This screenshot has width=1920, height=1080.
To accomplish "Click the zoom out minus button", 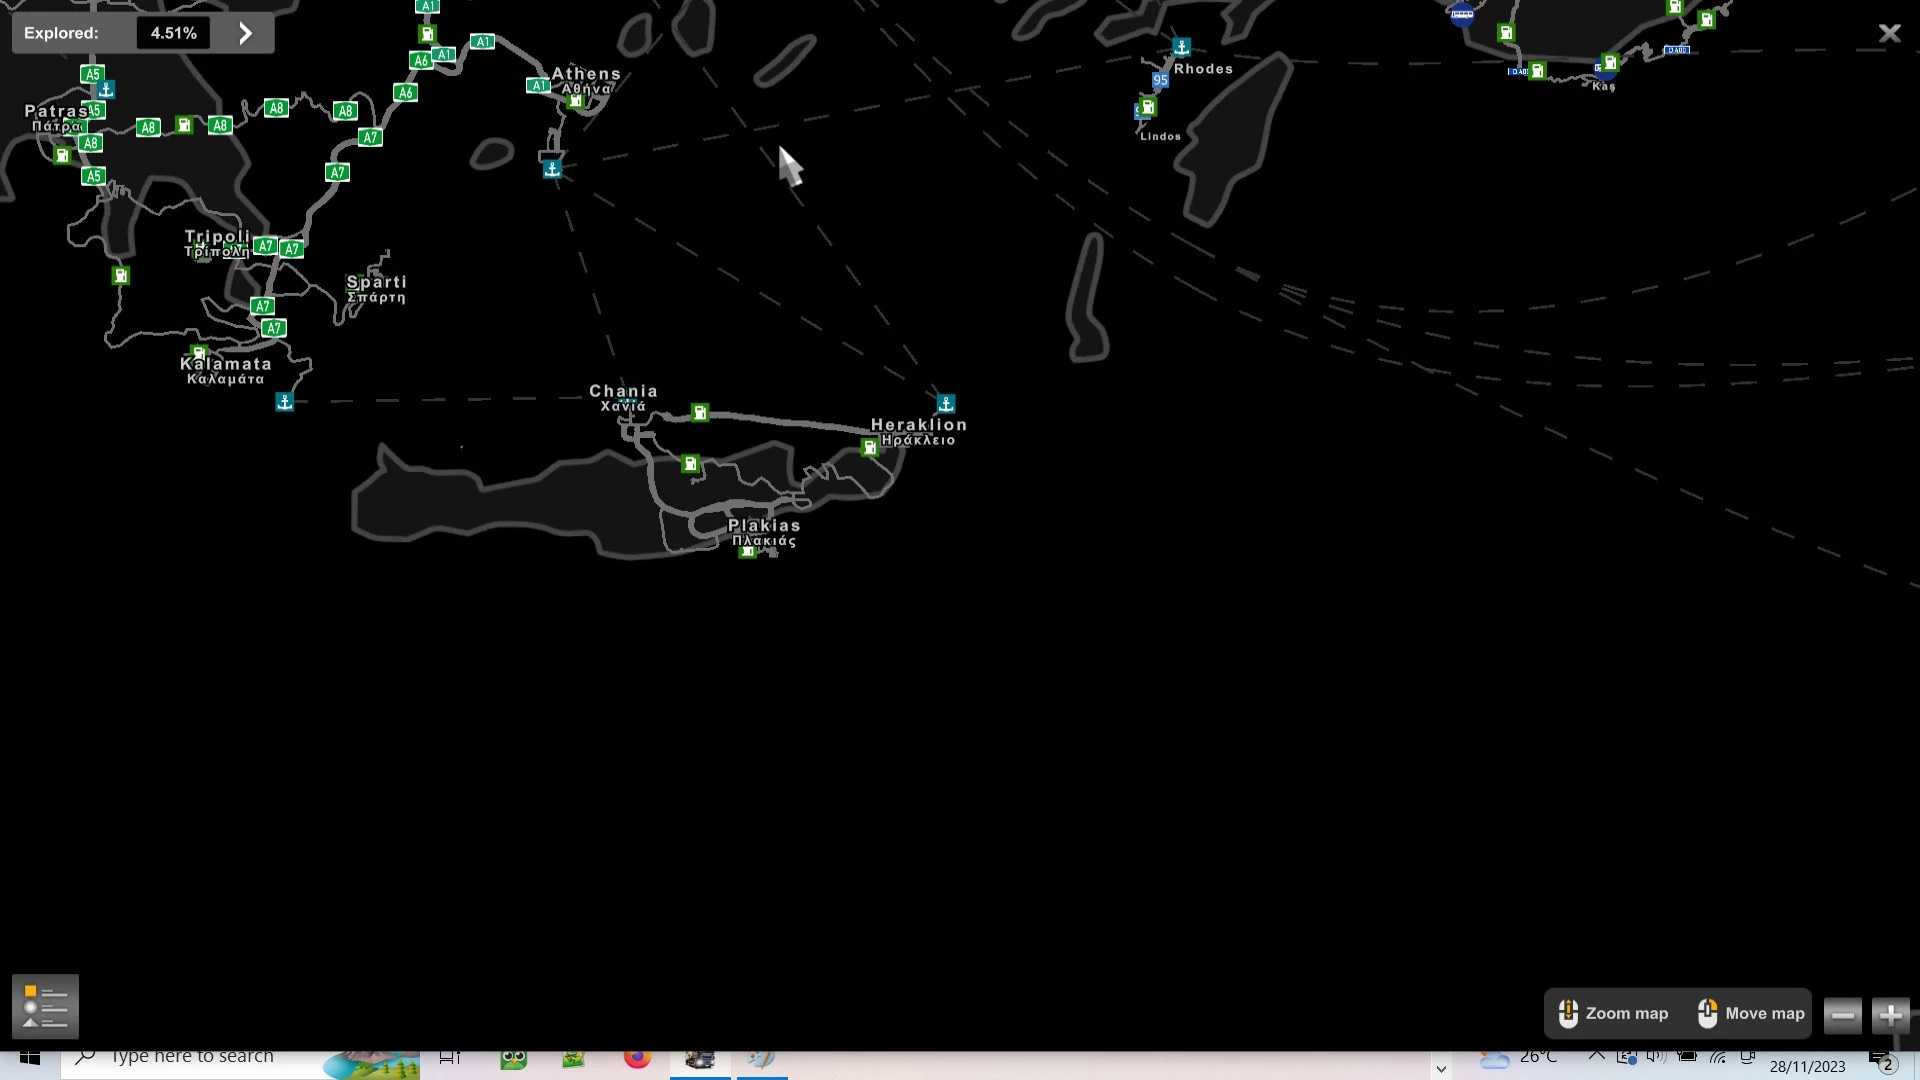I will pyautogui.click(x=1842, y=1015).
